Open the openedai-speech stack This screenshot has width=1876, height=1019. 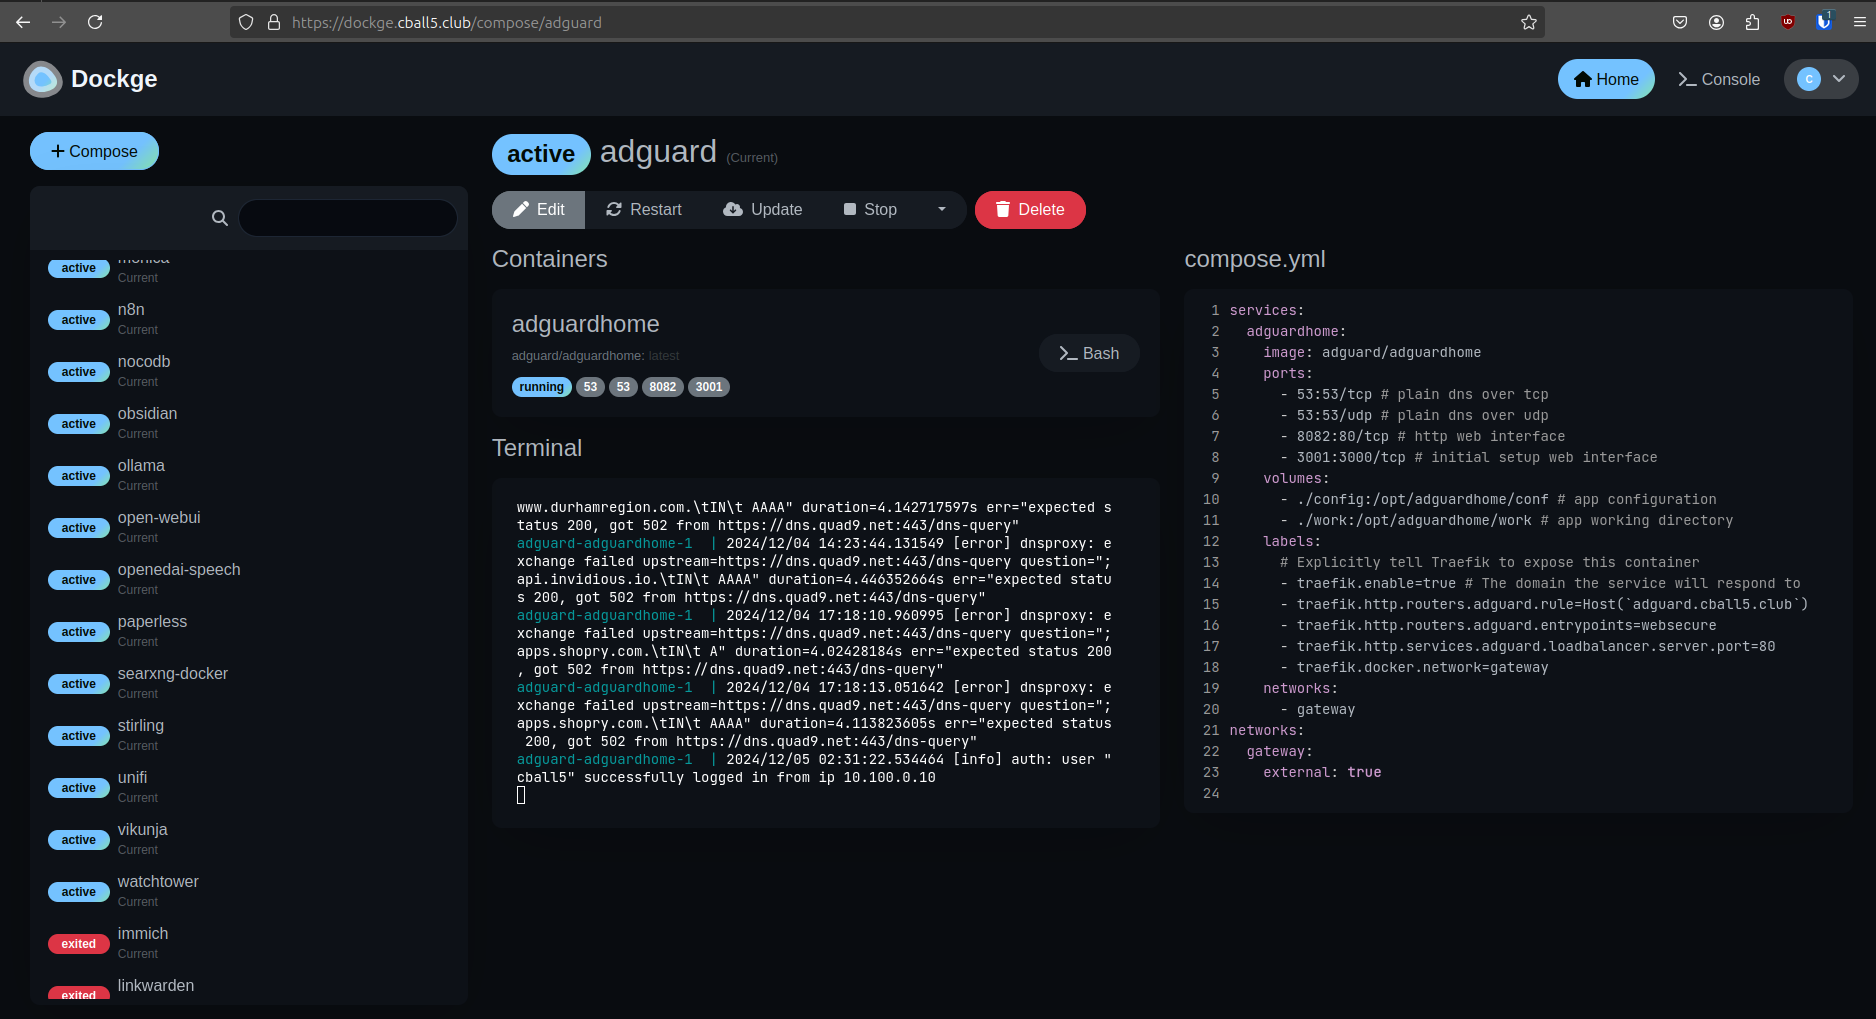tap(249, 579)
